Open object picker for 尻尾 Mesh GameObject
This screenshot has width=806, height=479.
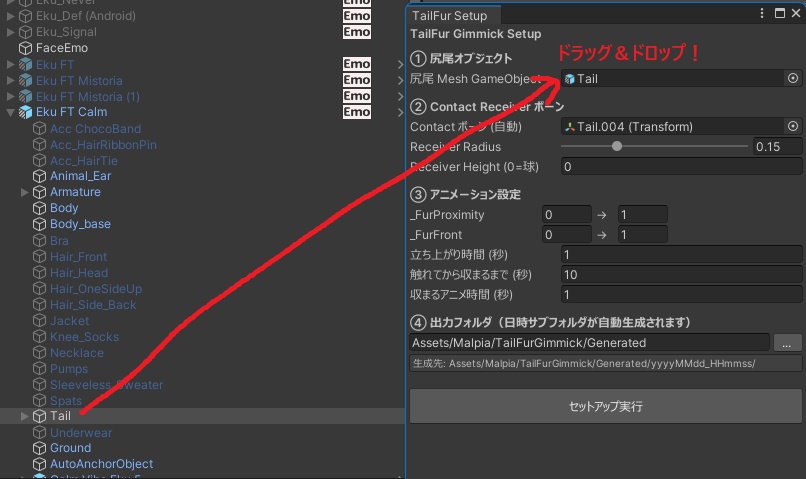pos(793,78)
